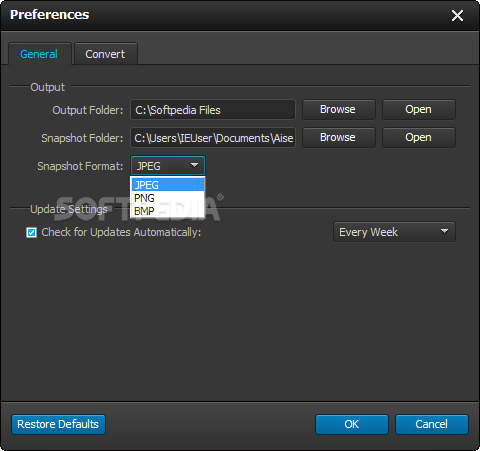Open the Snapshot Folder
The image size is (480, 451).
419,138
